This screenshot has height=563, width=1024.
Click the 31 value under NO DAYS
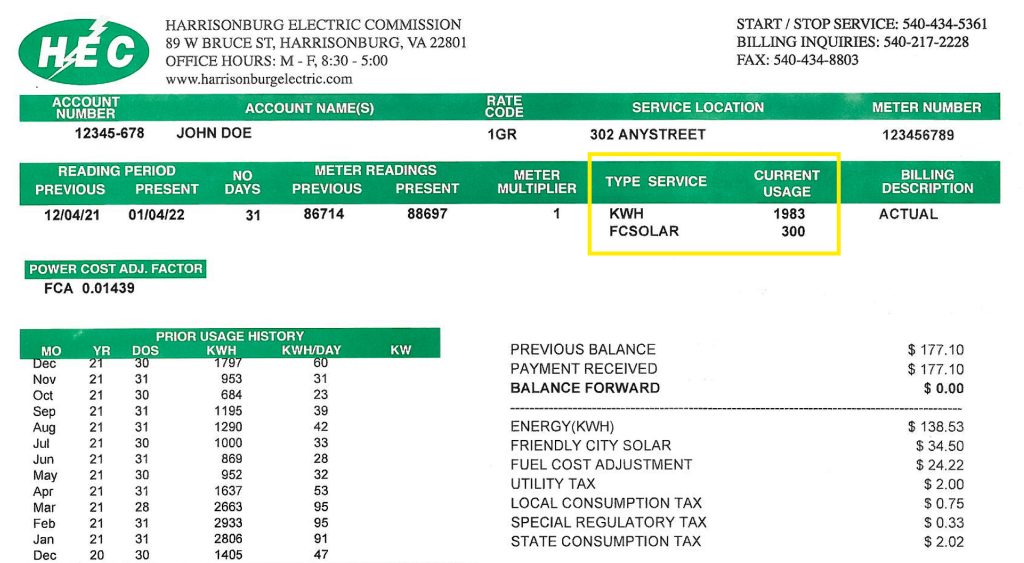tap(253, 215)
